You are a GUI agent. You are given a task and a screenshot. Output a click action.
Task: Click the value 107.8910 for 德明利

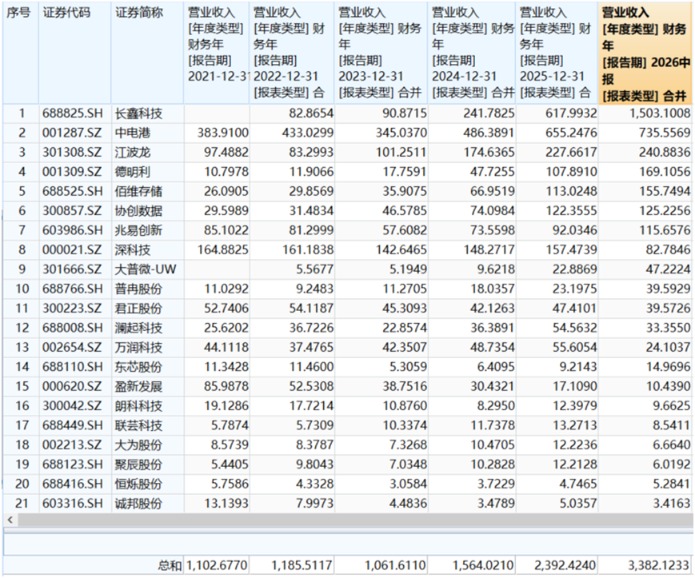(x=571, y=172)
